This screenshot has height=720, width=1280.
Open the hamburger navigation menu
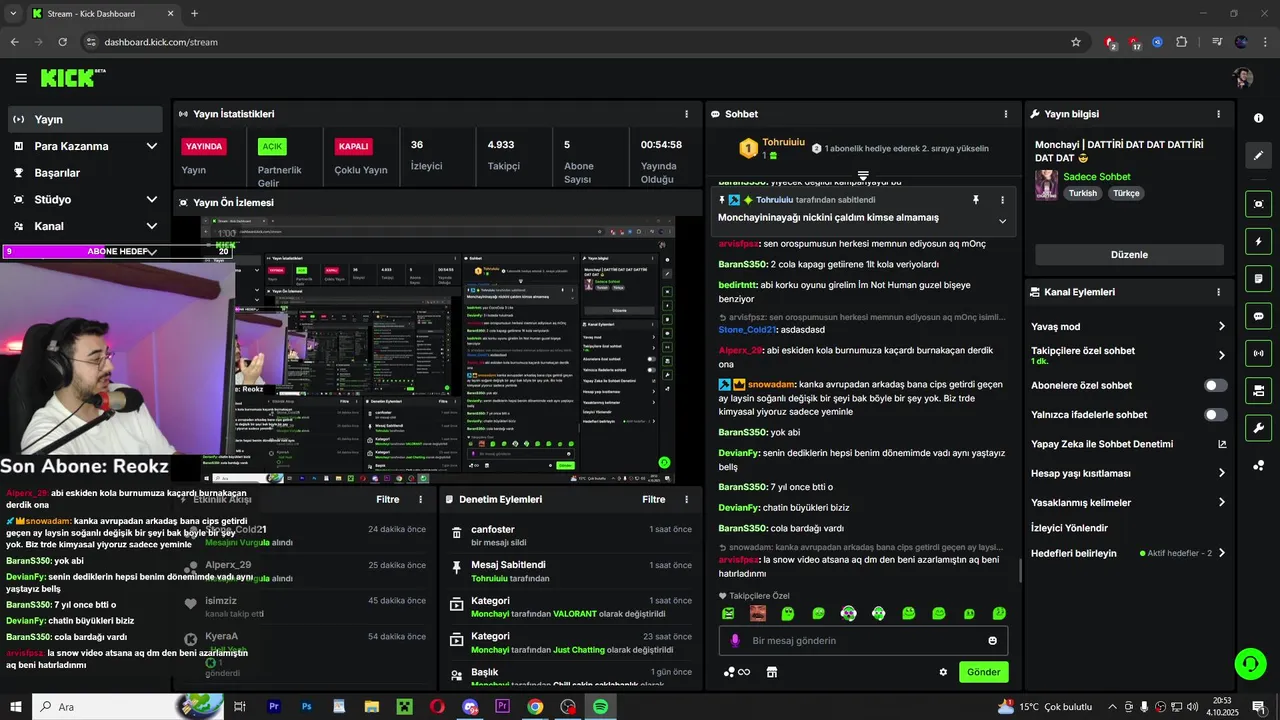21,78
